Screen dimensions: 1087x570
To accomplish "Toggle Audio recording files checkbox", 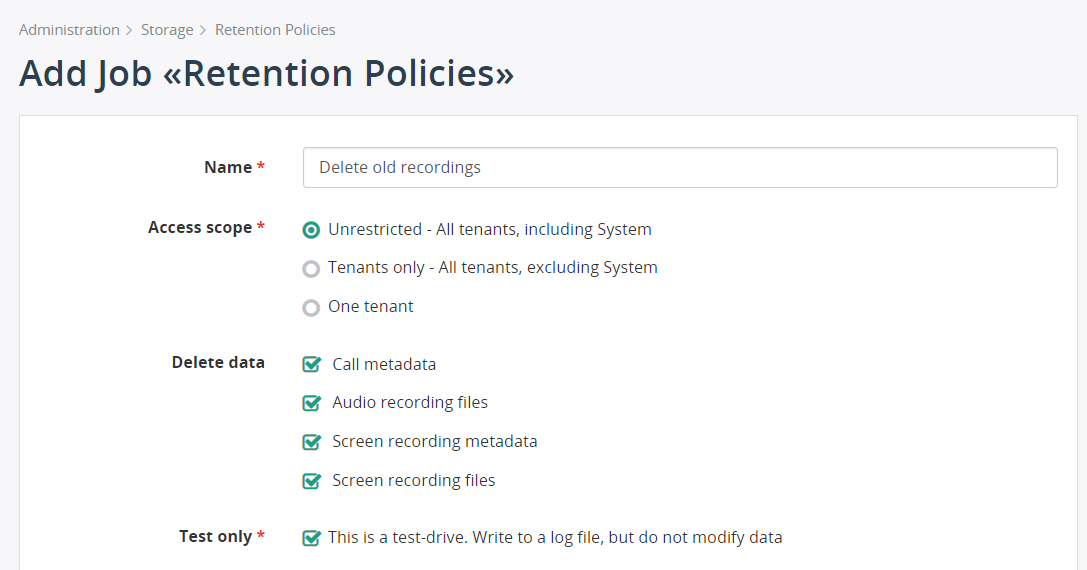I will click(312, 403).
